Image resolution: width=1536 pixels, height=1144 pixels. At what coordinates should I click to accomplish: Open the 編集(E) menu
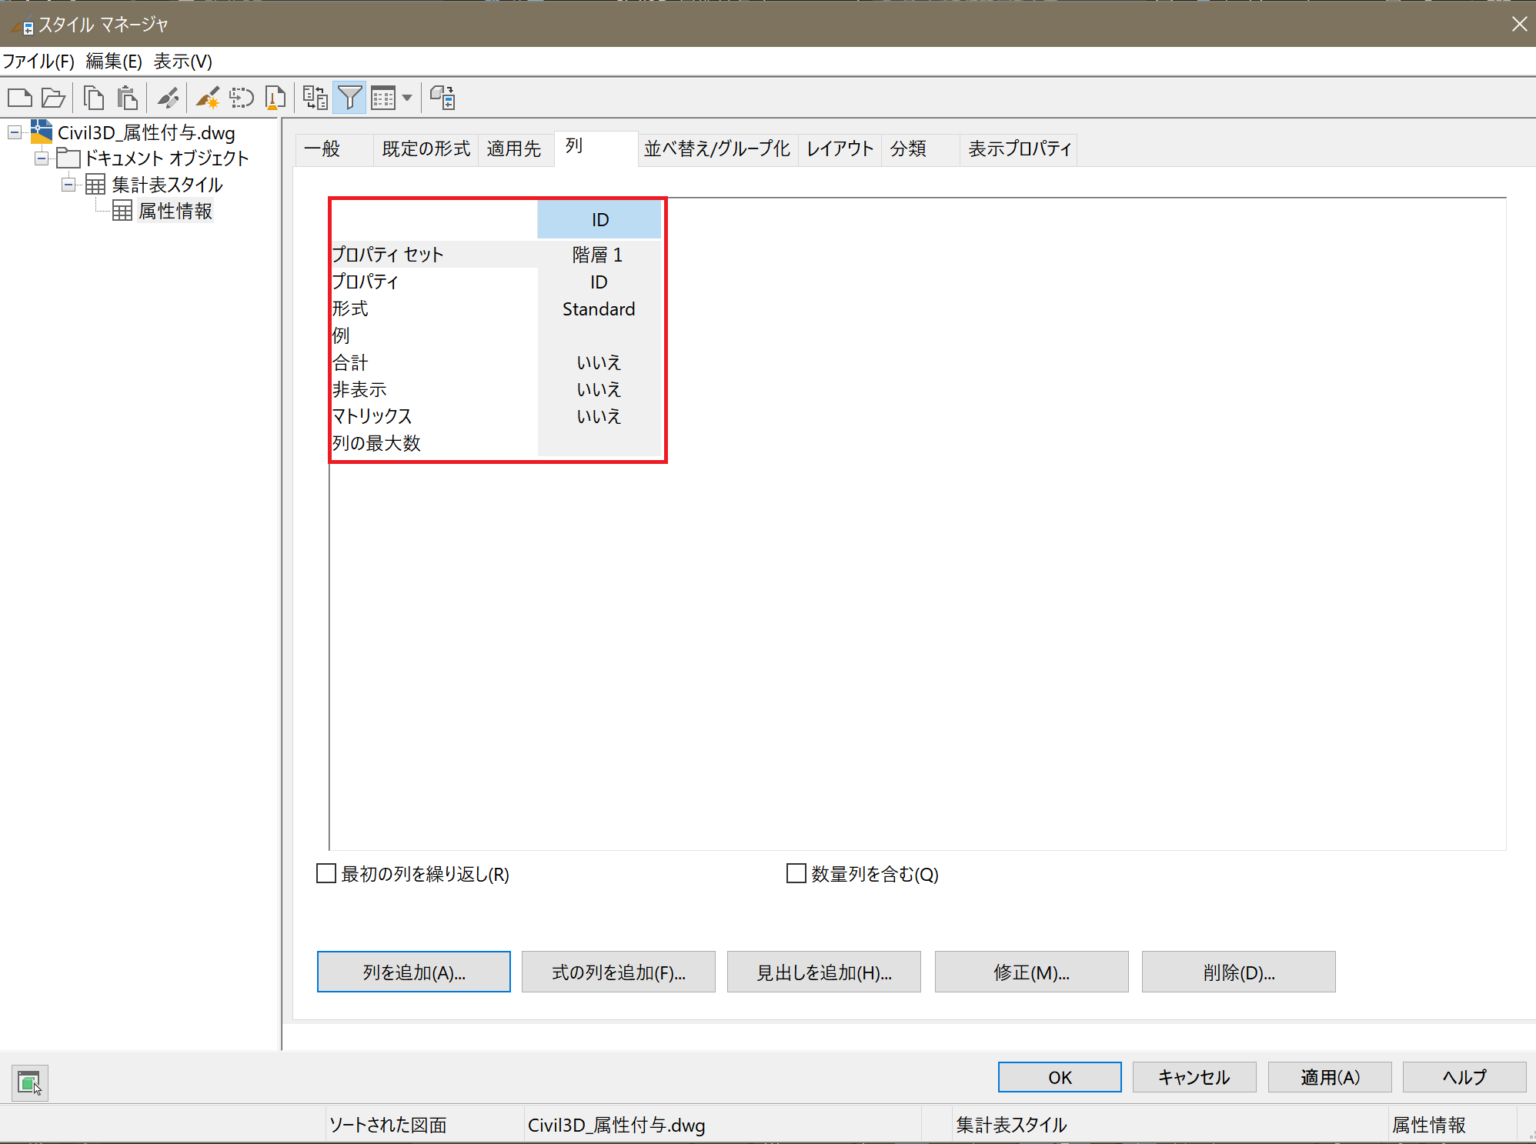click(x=114, y=61)
